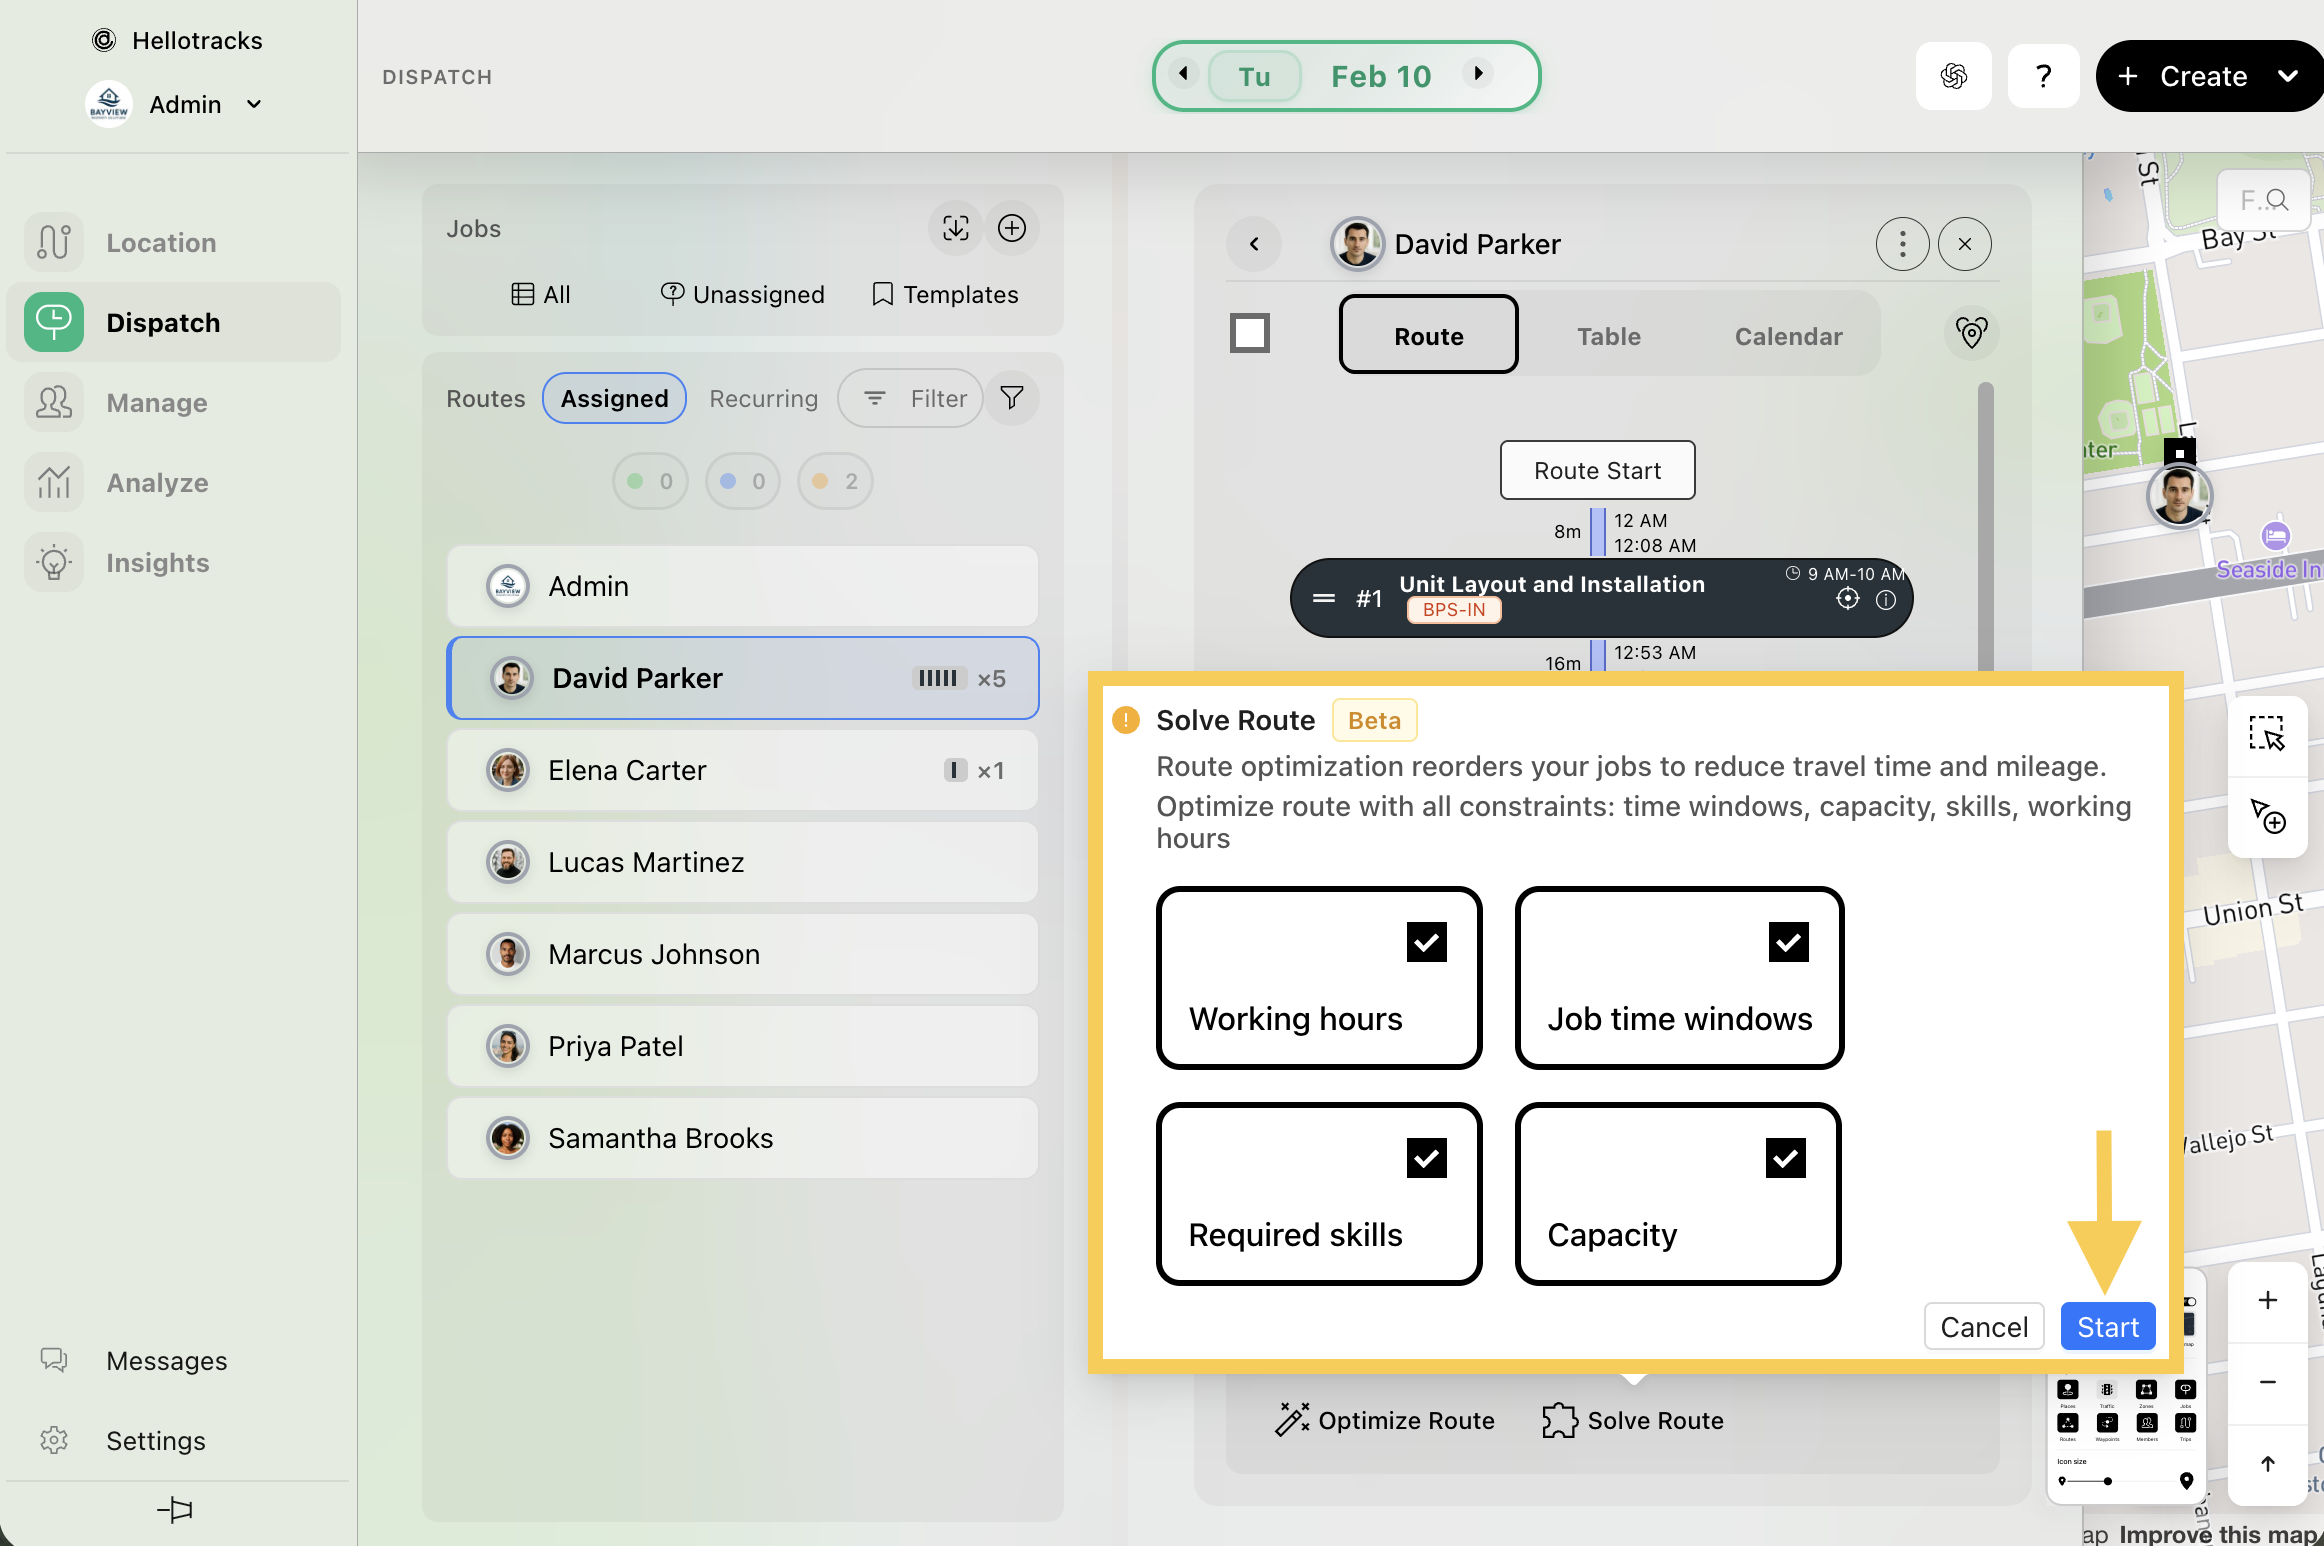Click the Cancel button
The image size is (2324, 1546).
pyautogui.click(x=1983, y=1327)
